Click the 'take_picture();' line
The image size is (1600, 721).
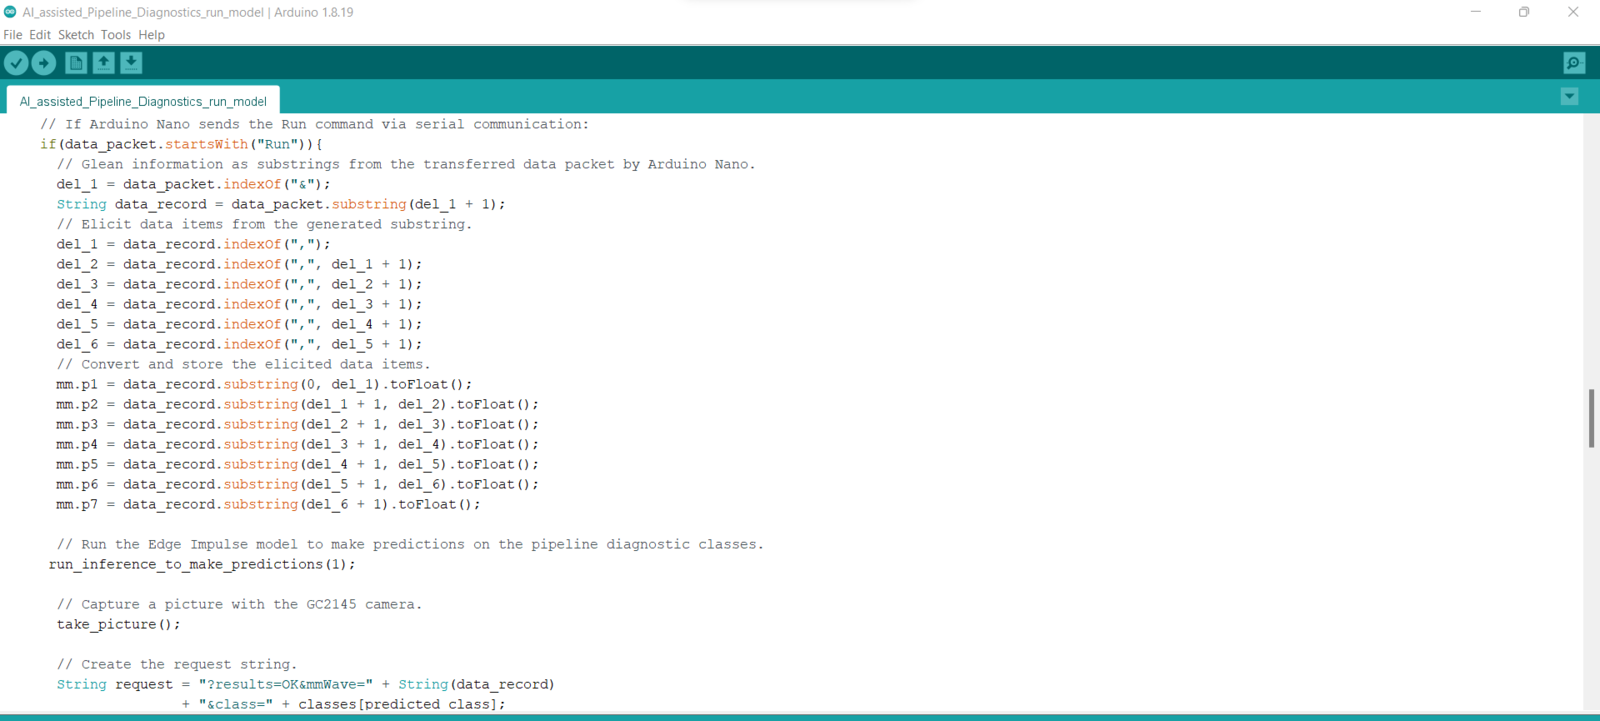pyautogui.click(x=118, y=624)
